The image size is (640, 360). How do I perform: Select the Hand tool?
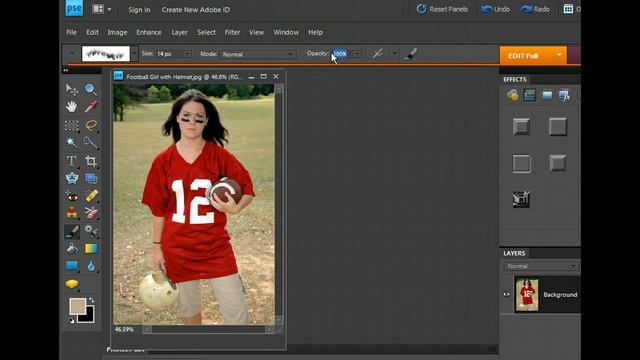(x=71, y=107)
